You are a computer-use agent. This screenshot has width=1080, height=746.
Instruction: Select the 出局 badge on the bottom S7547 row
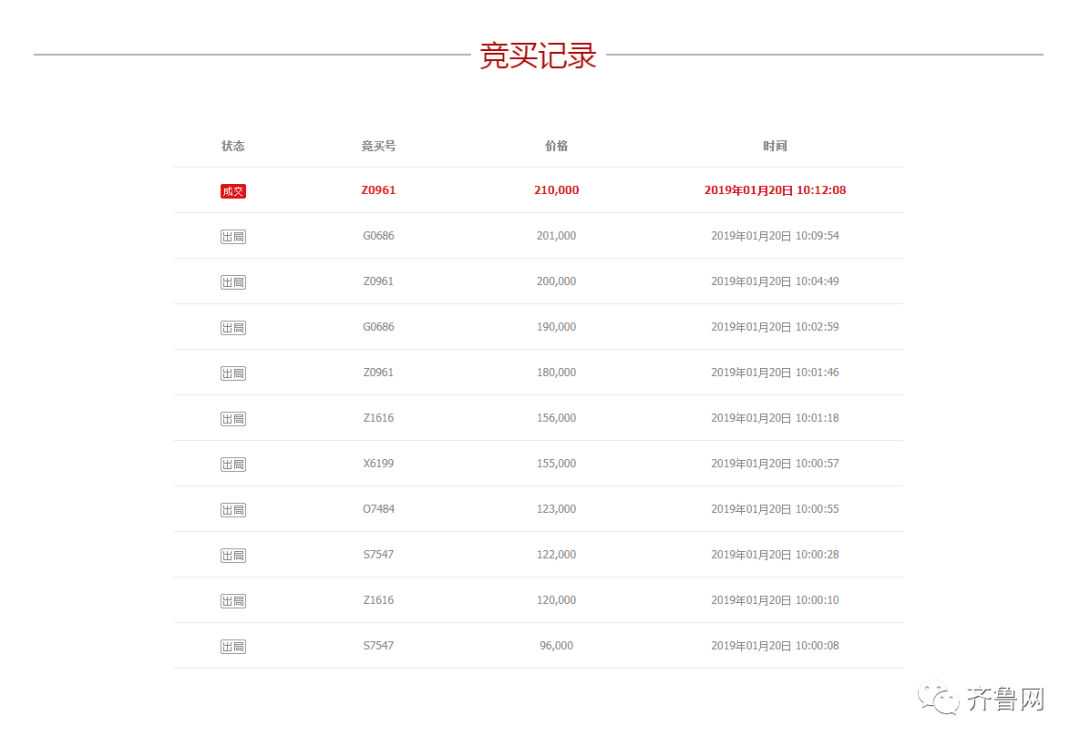233,645
